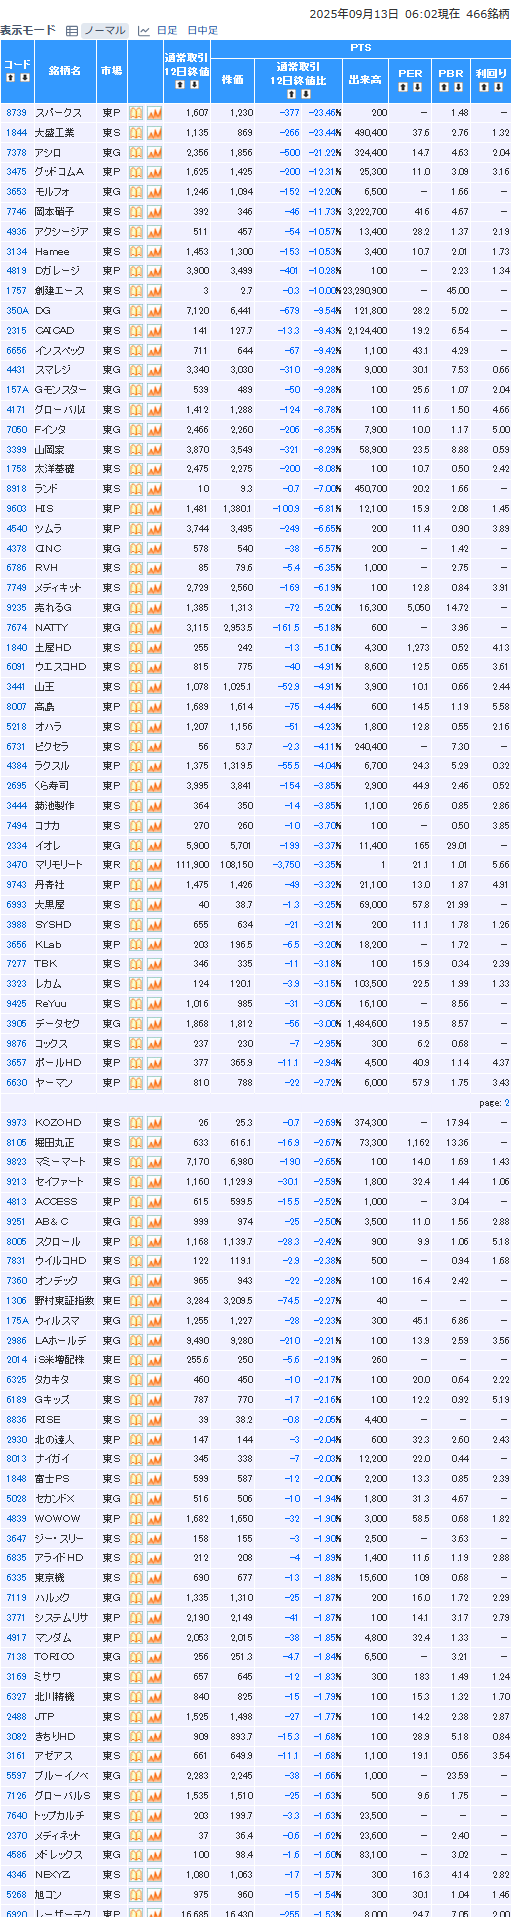Click 23,290,900 volume value
The image size is (525, 1917).
coord(365,291)
